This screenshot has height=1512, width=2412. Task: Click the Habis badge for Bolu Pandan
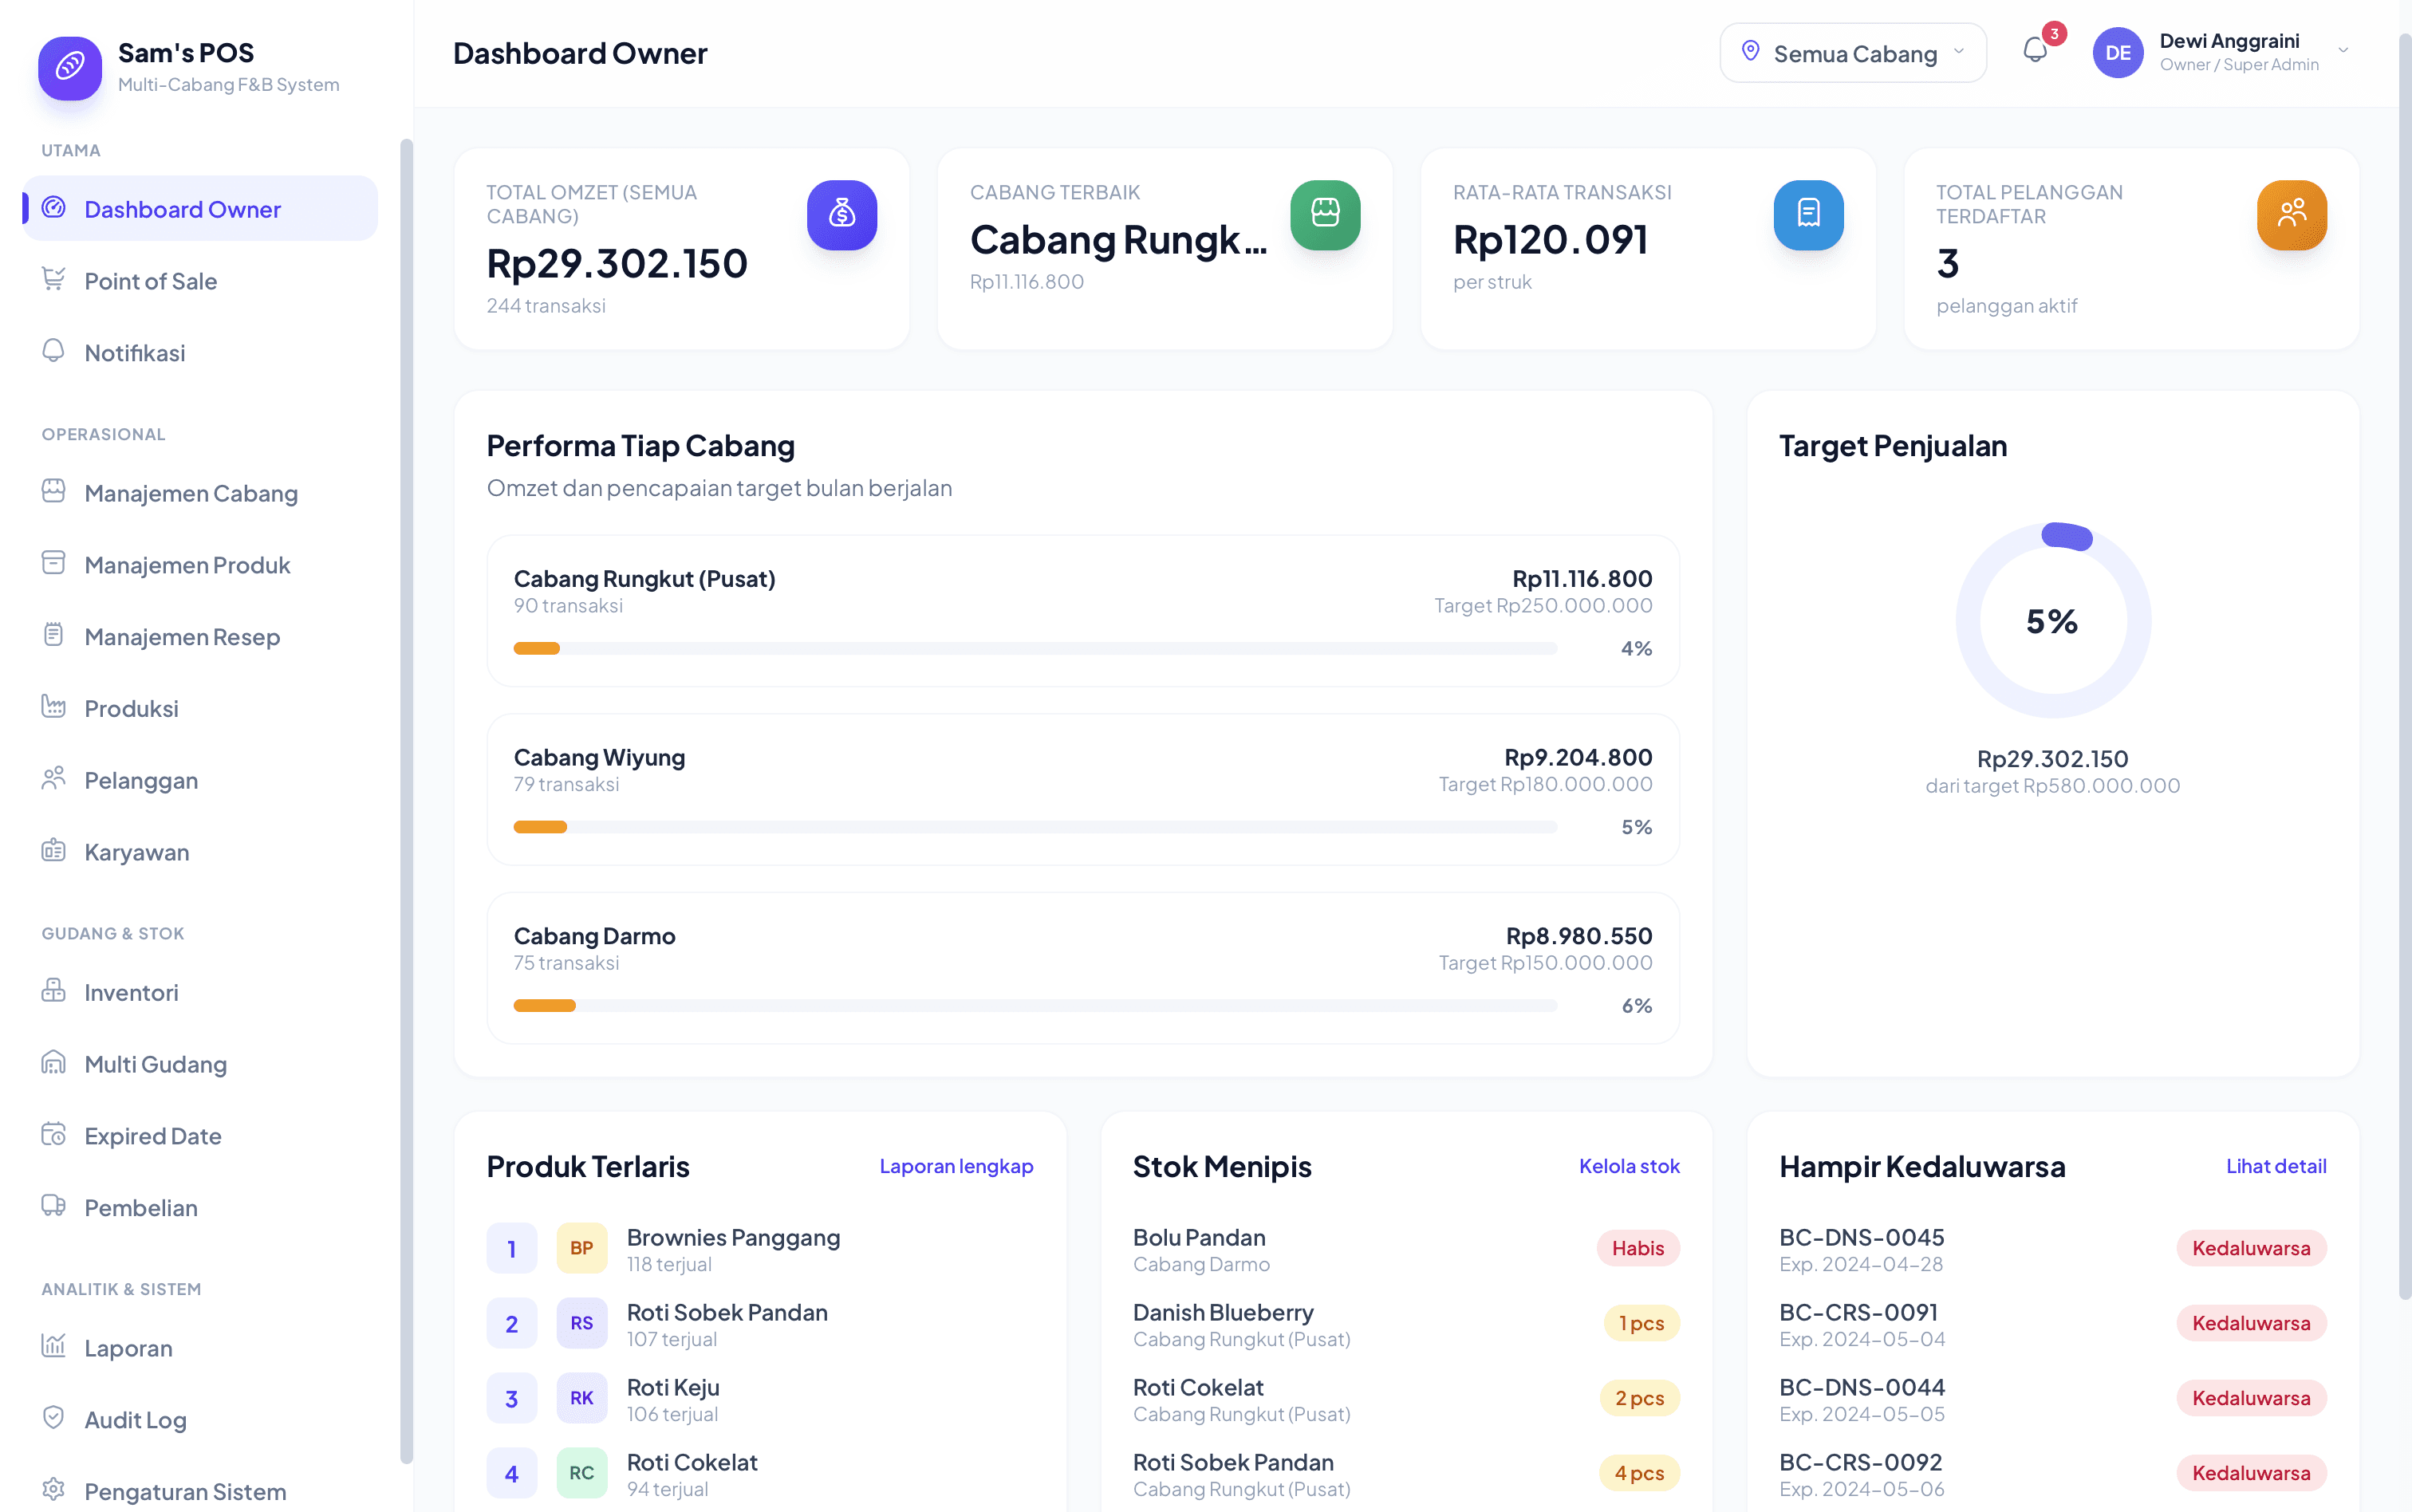[x=1638, y=1249]
